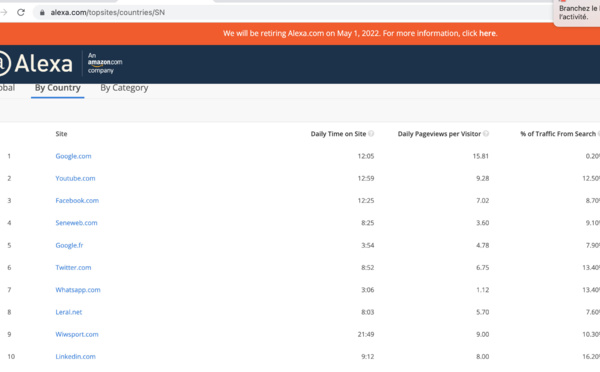This screenshot has height=372, width=600.
Task: Click the 3:54 time for Google.fr
Action: [x=368, y=245]
